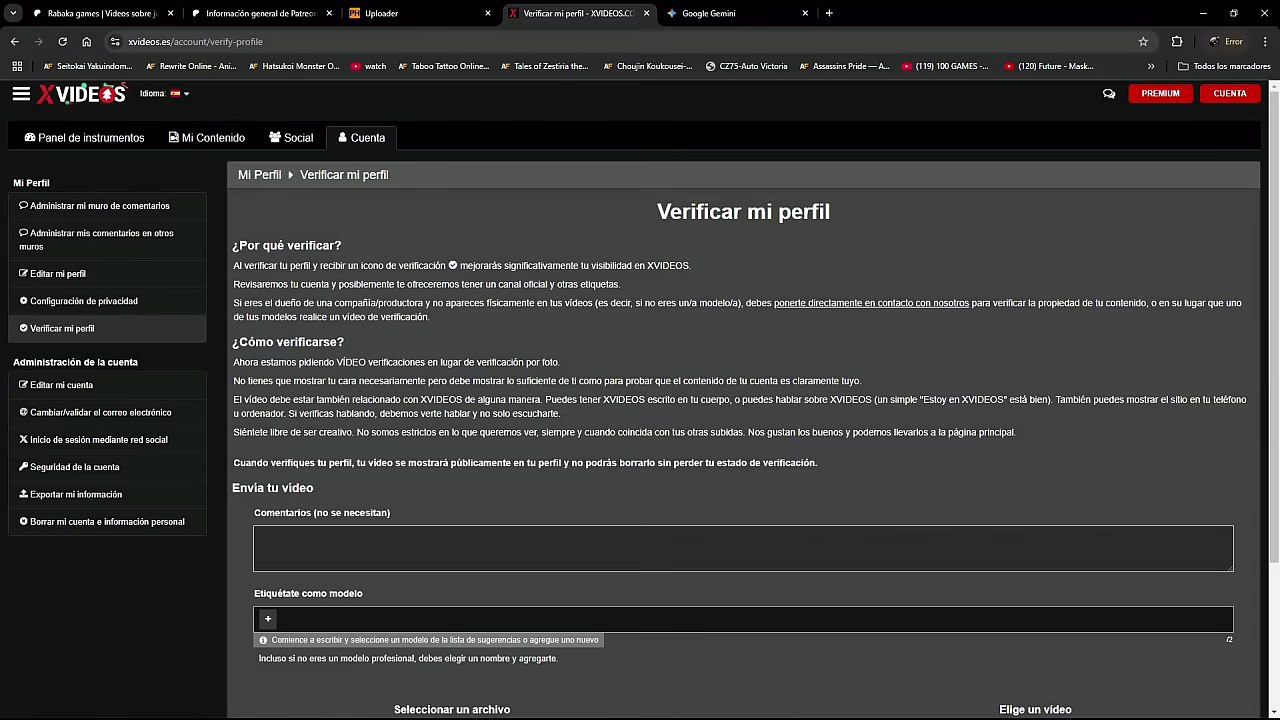Open the site hamburger menu
The image size is (1280, 720).
pyautogui.click(x=21, y=93)
